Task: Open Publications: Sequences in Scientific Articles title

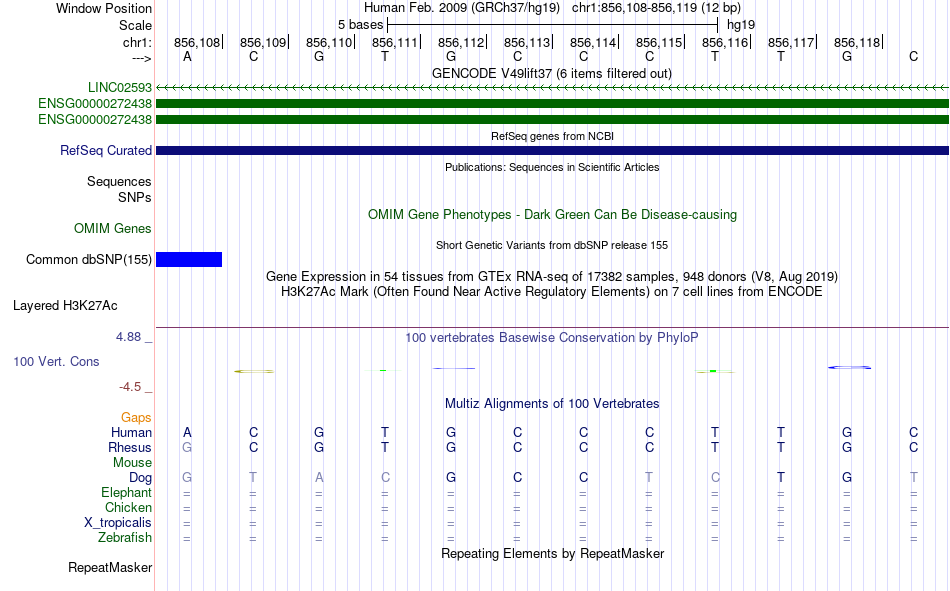Action: pos(552,167)
